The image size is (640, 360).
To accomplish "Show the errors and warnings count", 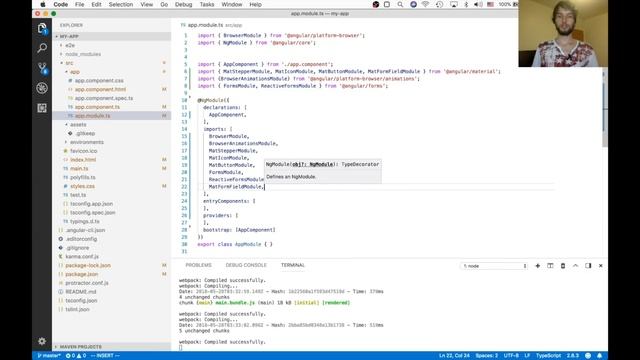I will point(76,356).
